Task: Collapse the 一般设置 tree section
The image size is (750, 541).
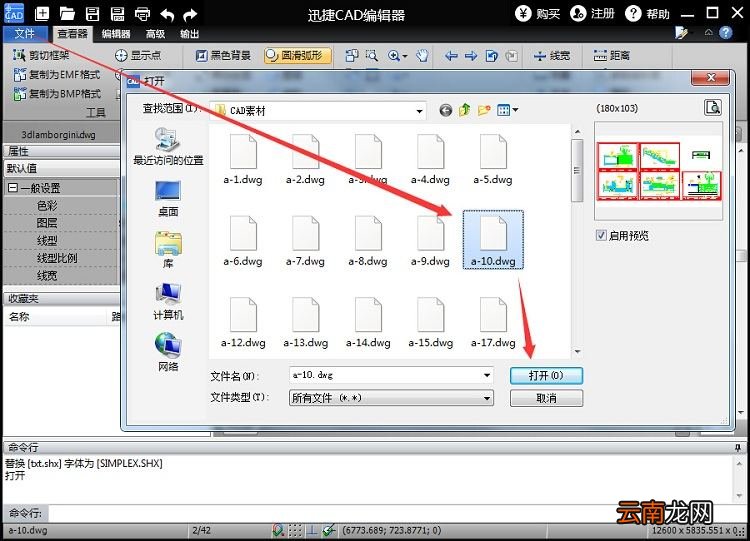Action: pos(12,188)
